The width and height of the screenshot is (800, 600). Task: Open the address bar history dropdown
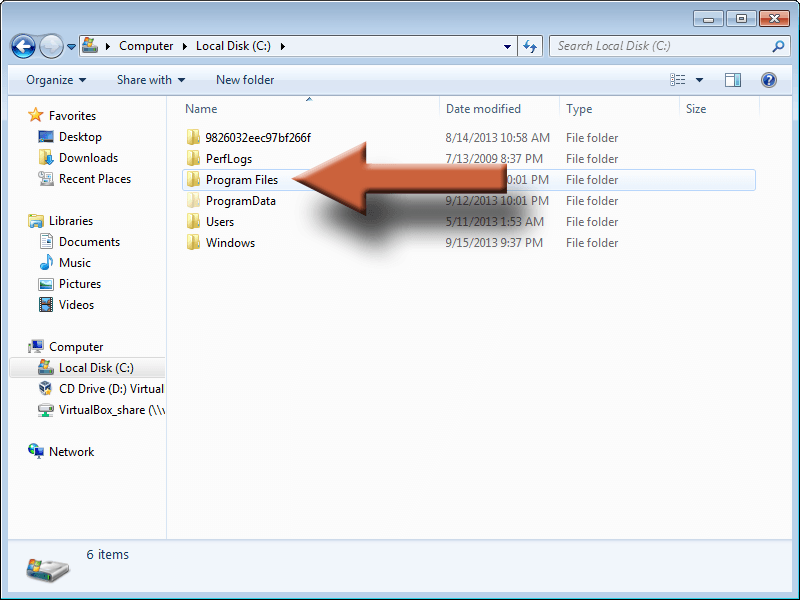507,46
